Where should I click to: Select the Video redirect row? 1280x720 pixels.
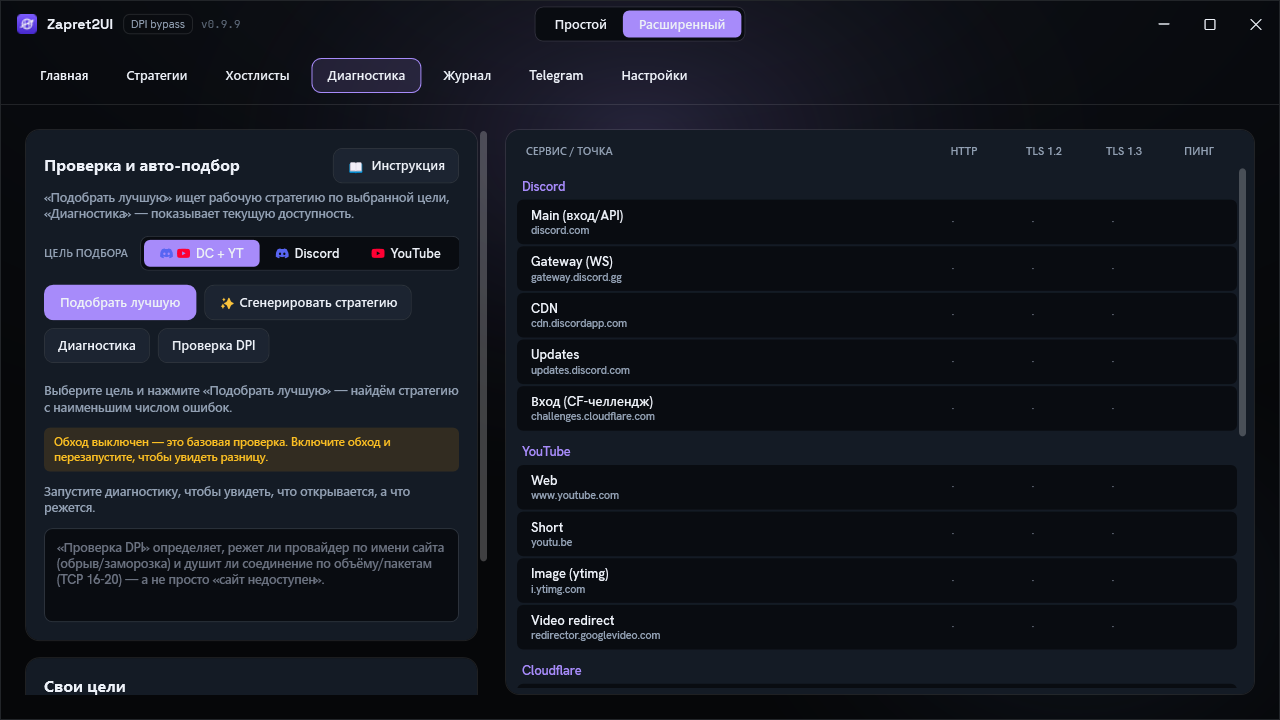[x=877, y=627]
